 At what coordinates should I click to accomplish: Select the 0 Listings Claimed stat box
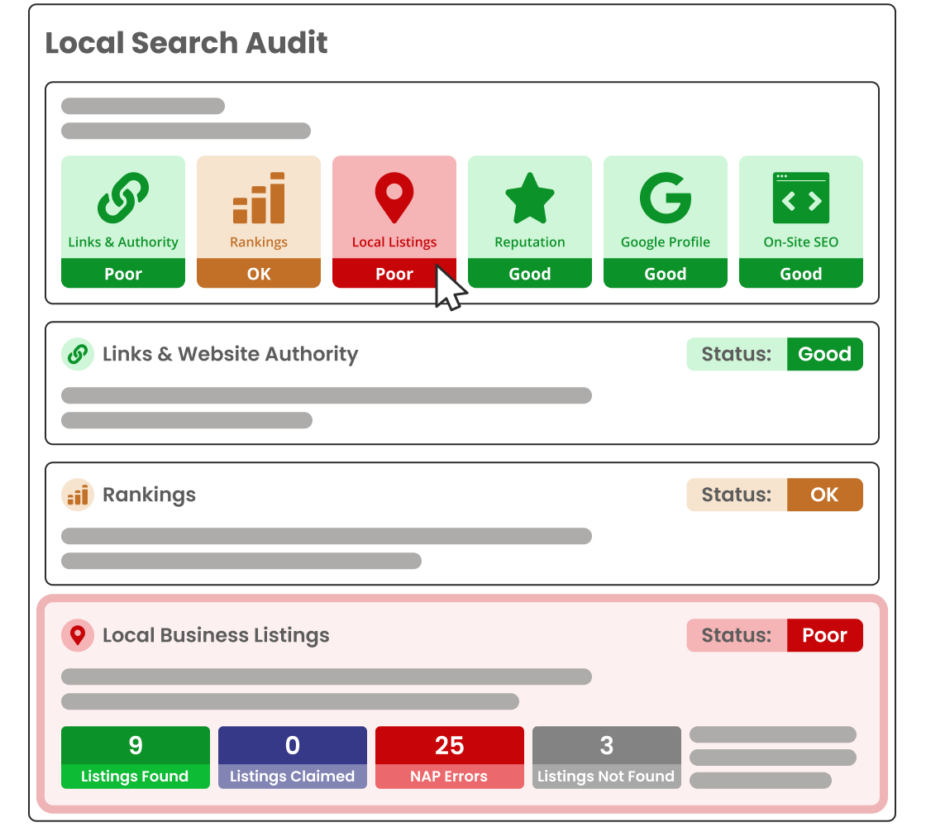click(292, 757)
